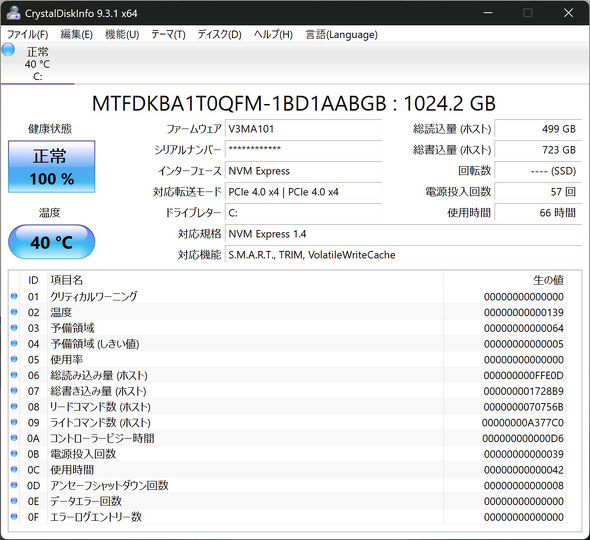Screen dimensions: 590x540
Task: Click the total host reads value 499 GB
Action: click(538, 129)
